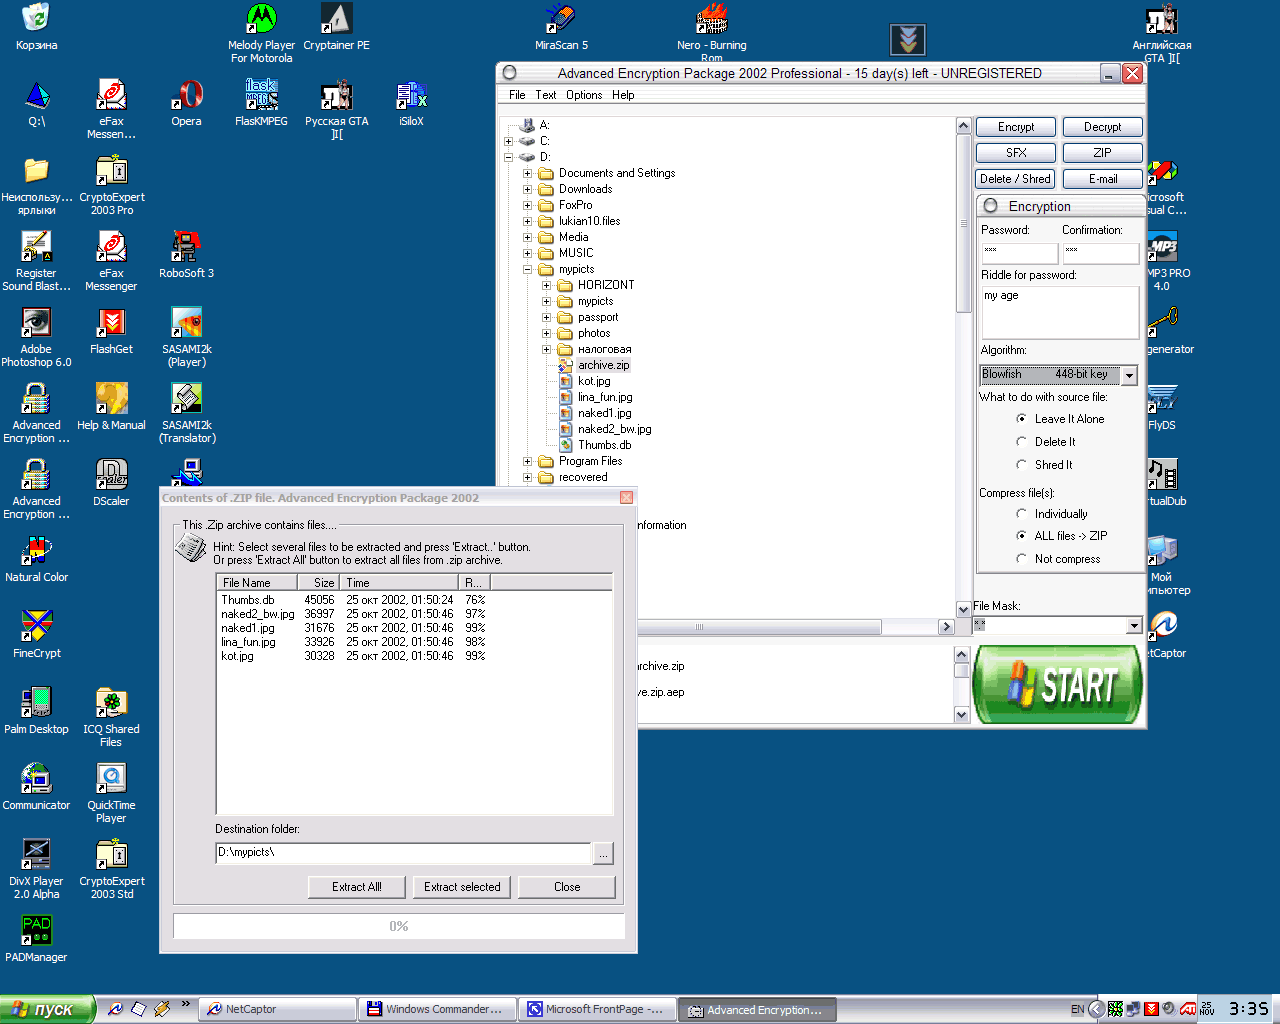Click the Encrypt button

click(x=1016, y=127)
